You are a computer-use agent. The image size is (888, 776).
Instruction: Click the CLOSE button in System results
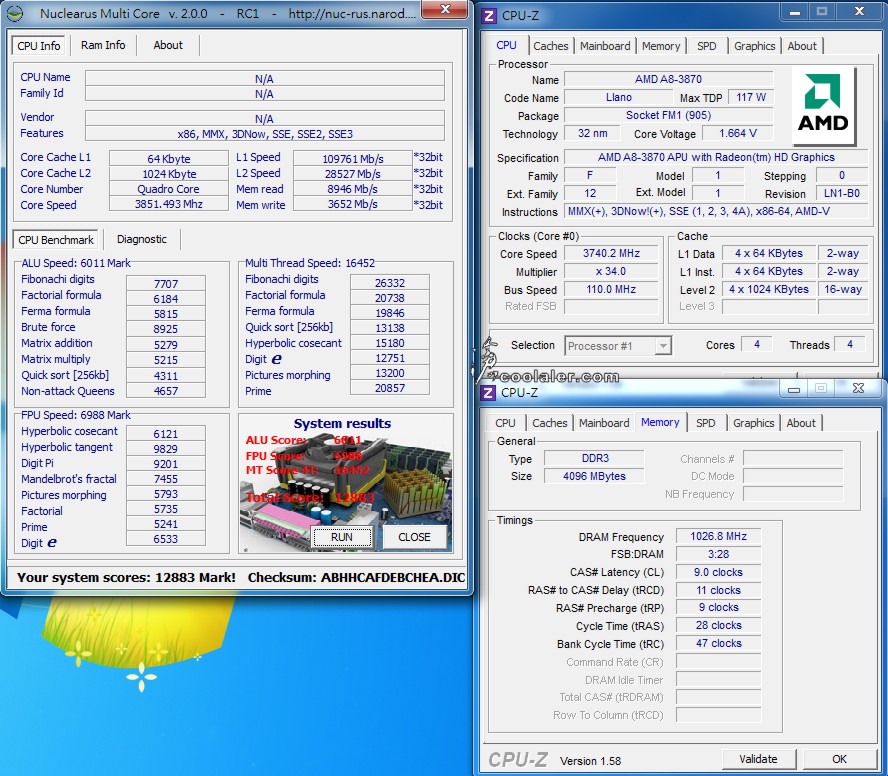click(x=414, y=537)
